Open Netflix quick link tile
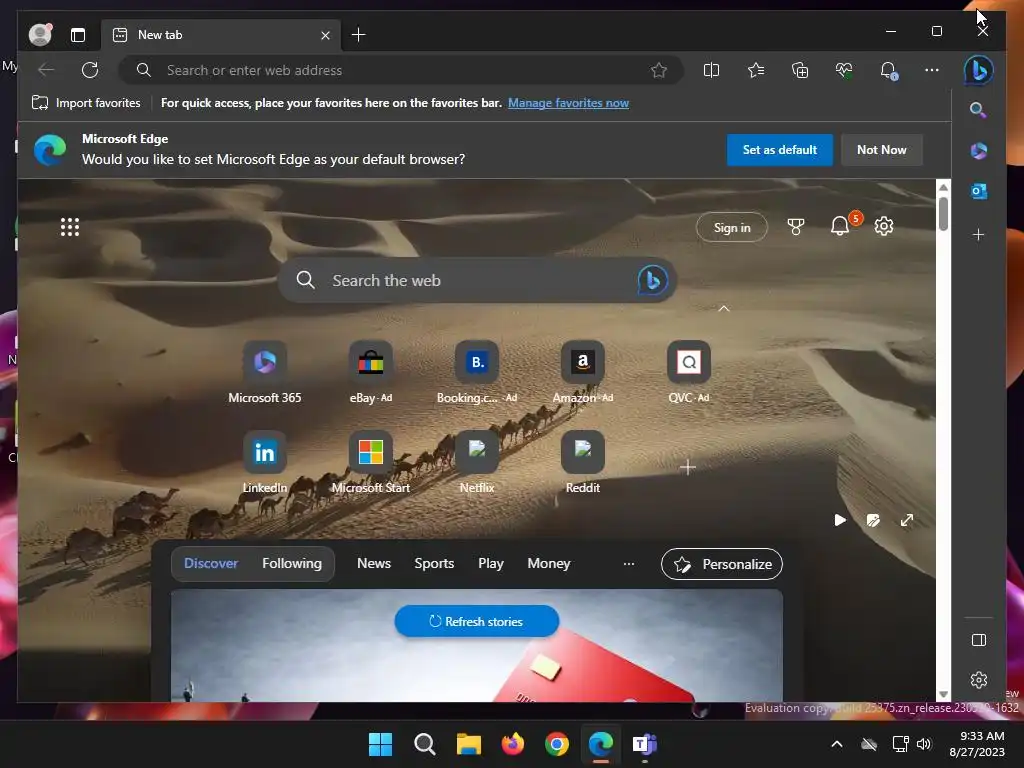Image resolution: width=1024 pixels, height=768 pixels. click(477, 462)
